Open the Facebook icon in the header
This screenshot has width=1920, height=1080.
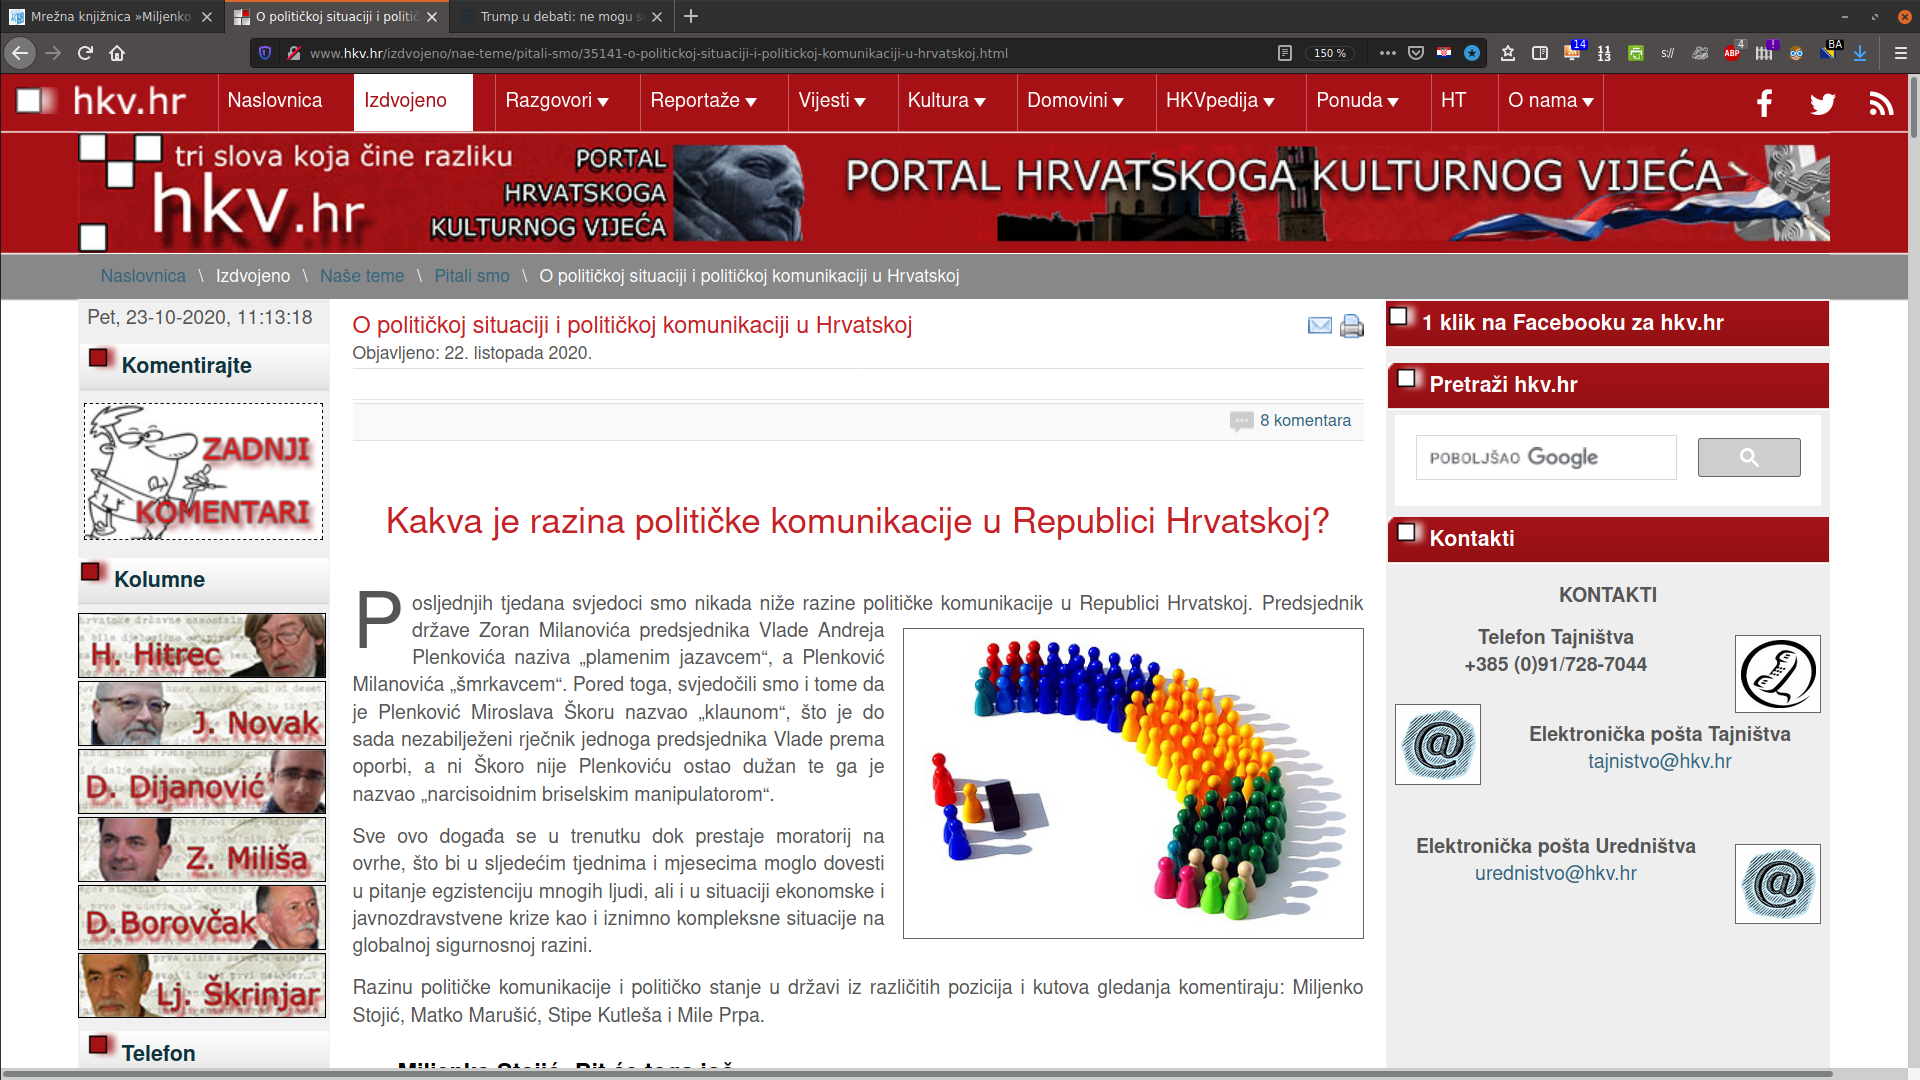(x=1764, y=103)
